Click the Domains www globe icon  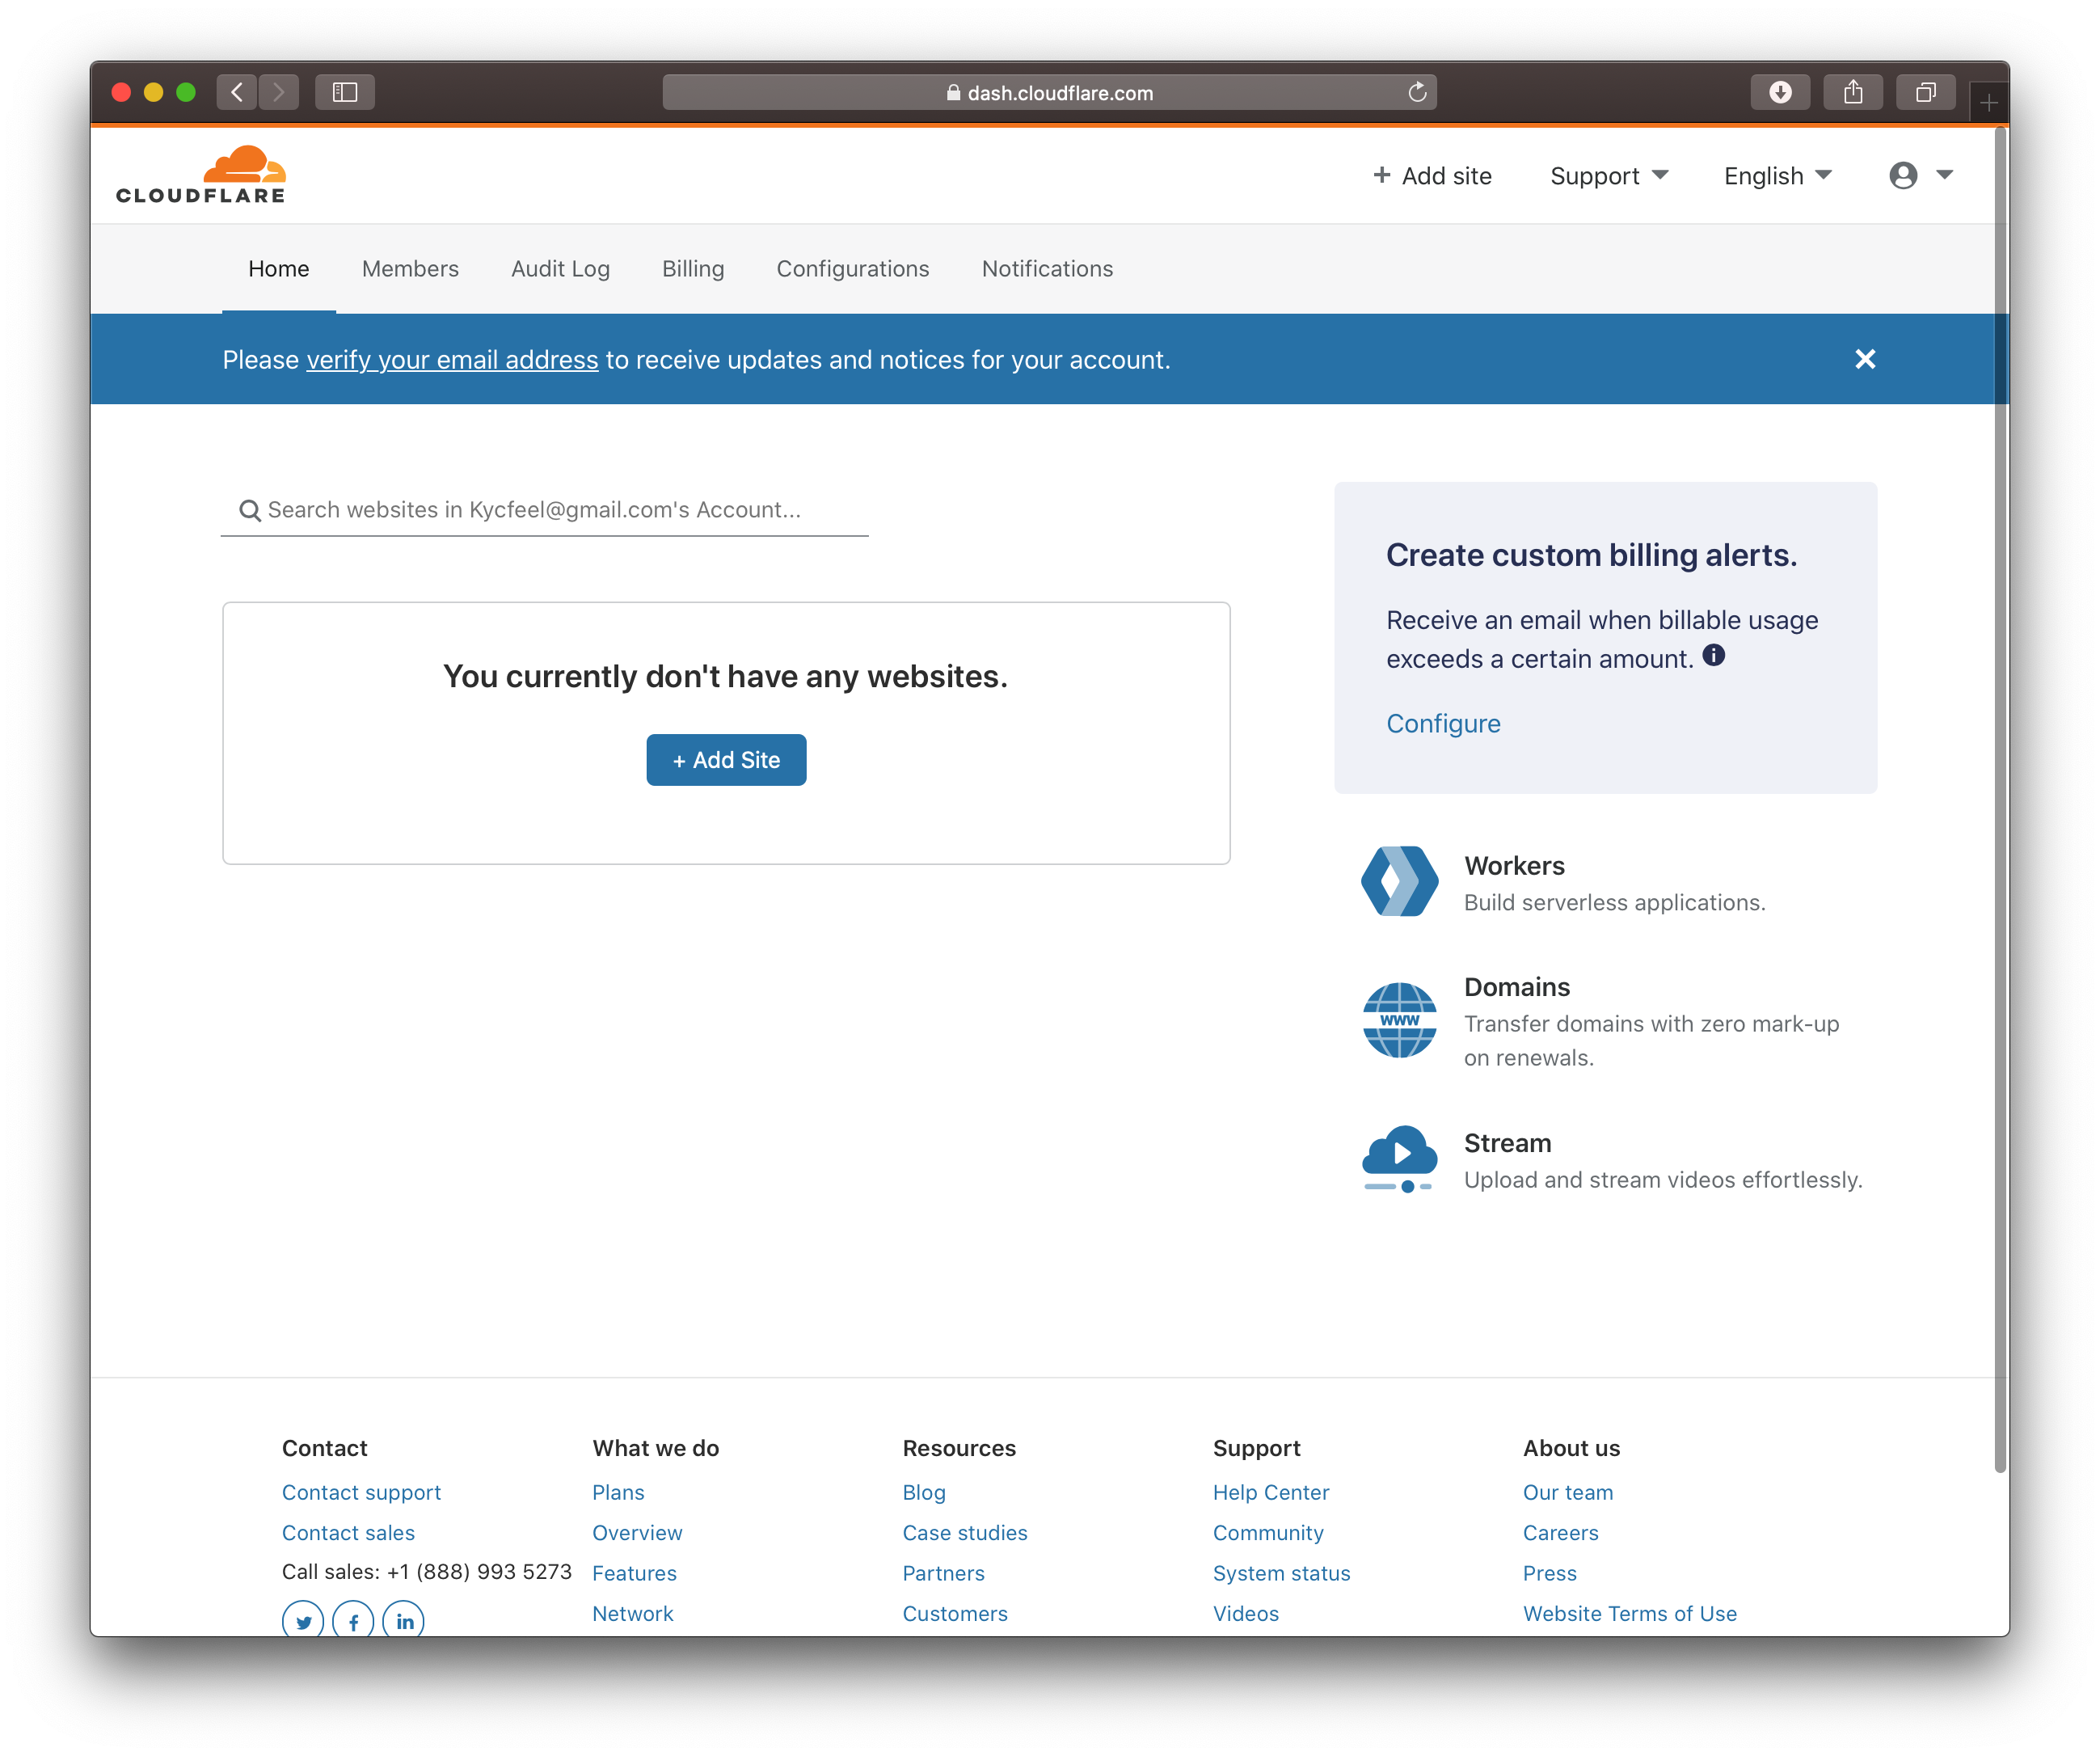(x=1399, y=1020)
